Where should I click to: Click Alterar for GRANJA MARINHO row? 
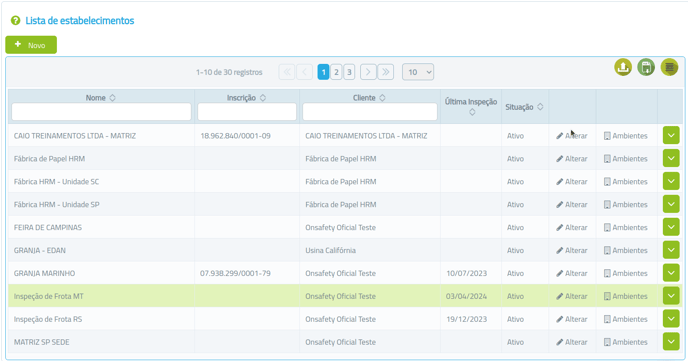572,273
